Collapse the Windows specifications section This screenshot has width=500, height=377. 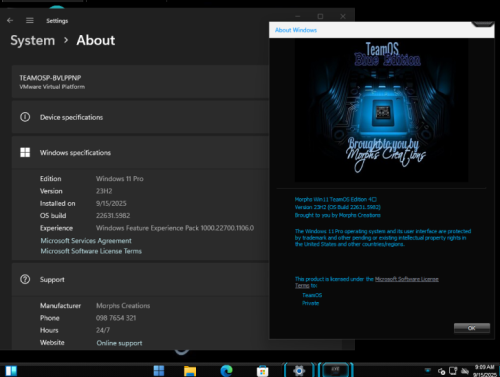pos(140,153)
